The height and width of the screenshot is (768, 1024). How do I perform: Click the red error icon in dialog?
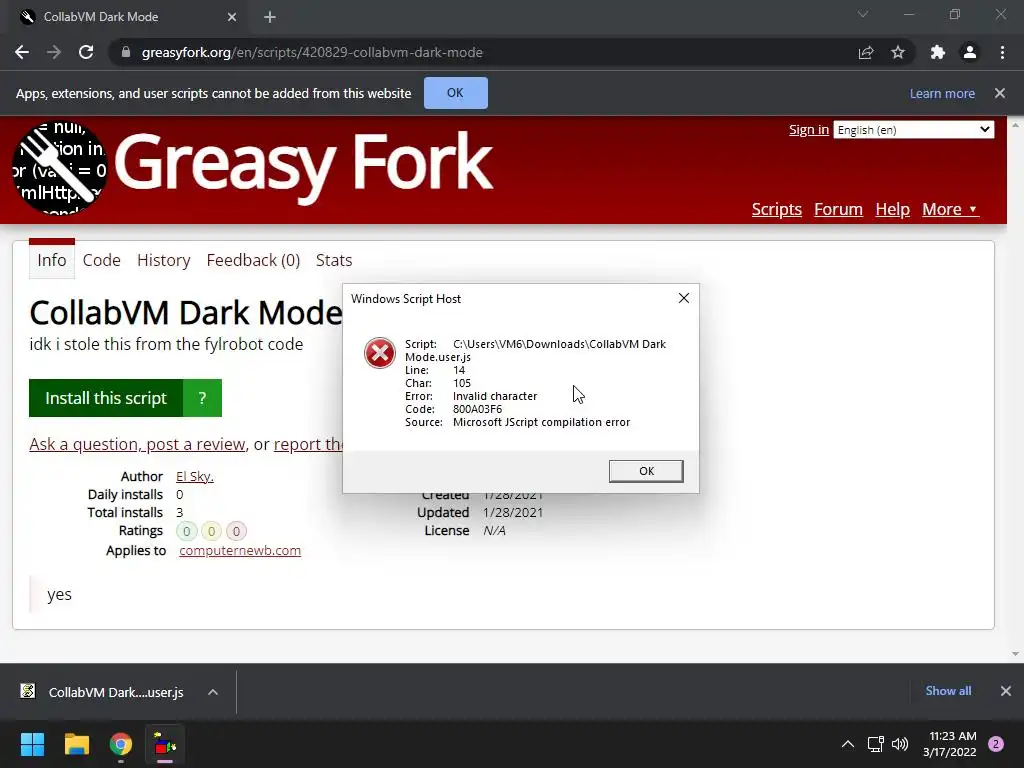coord(379,353)
